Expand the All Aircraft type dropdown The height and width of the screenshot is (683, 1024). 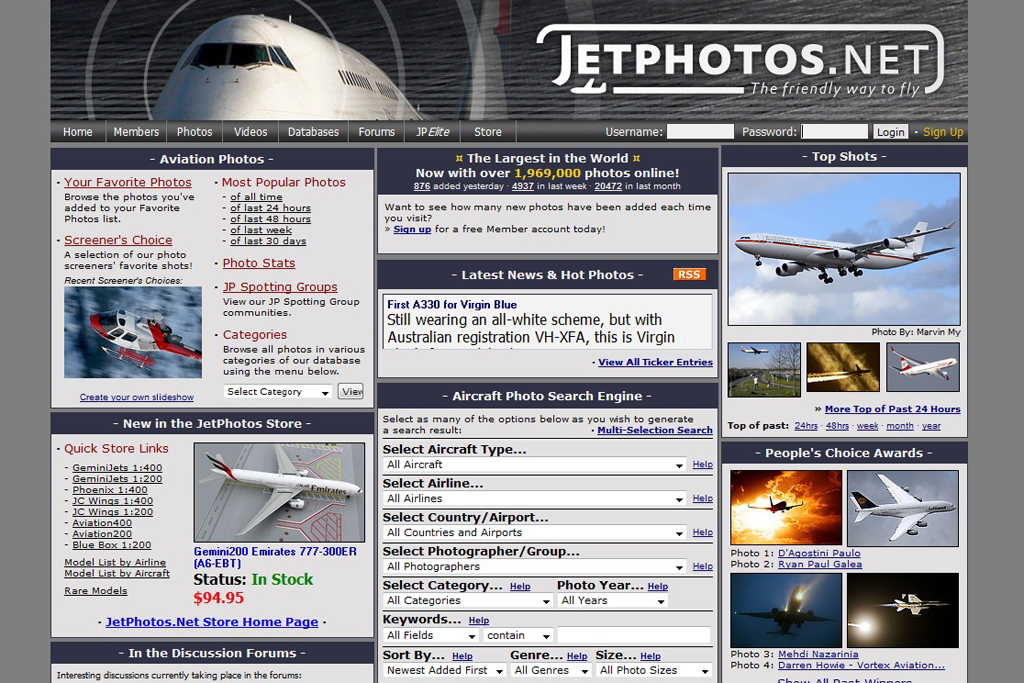(x=535, y=465)
